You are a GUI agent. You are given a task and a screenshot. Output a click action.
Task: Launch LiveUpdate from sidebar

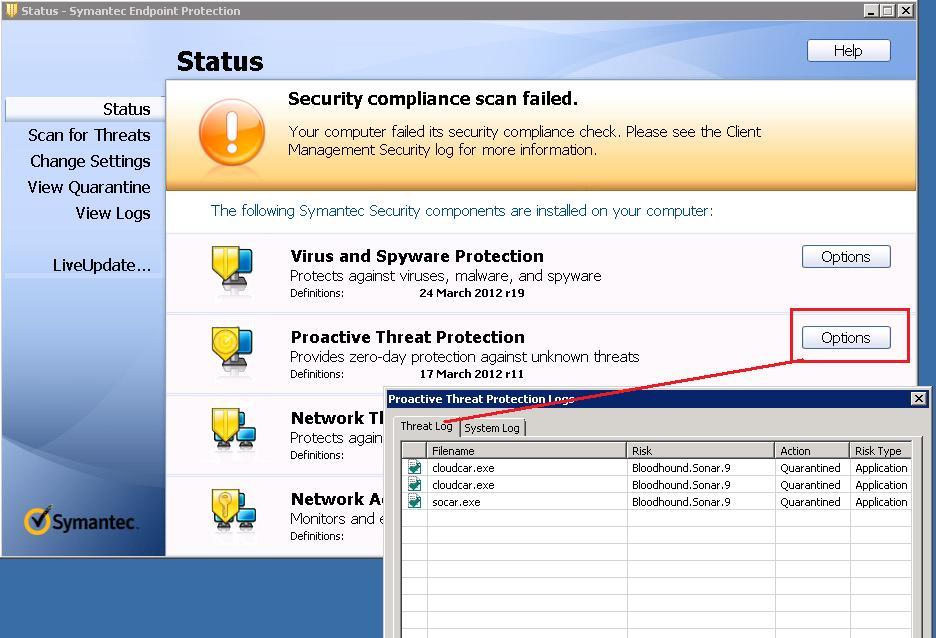coord(101,265)
